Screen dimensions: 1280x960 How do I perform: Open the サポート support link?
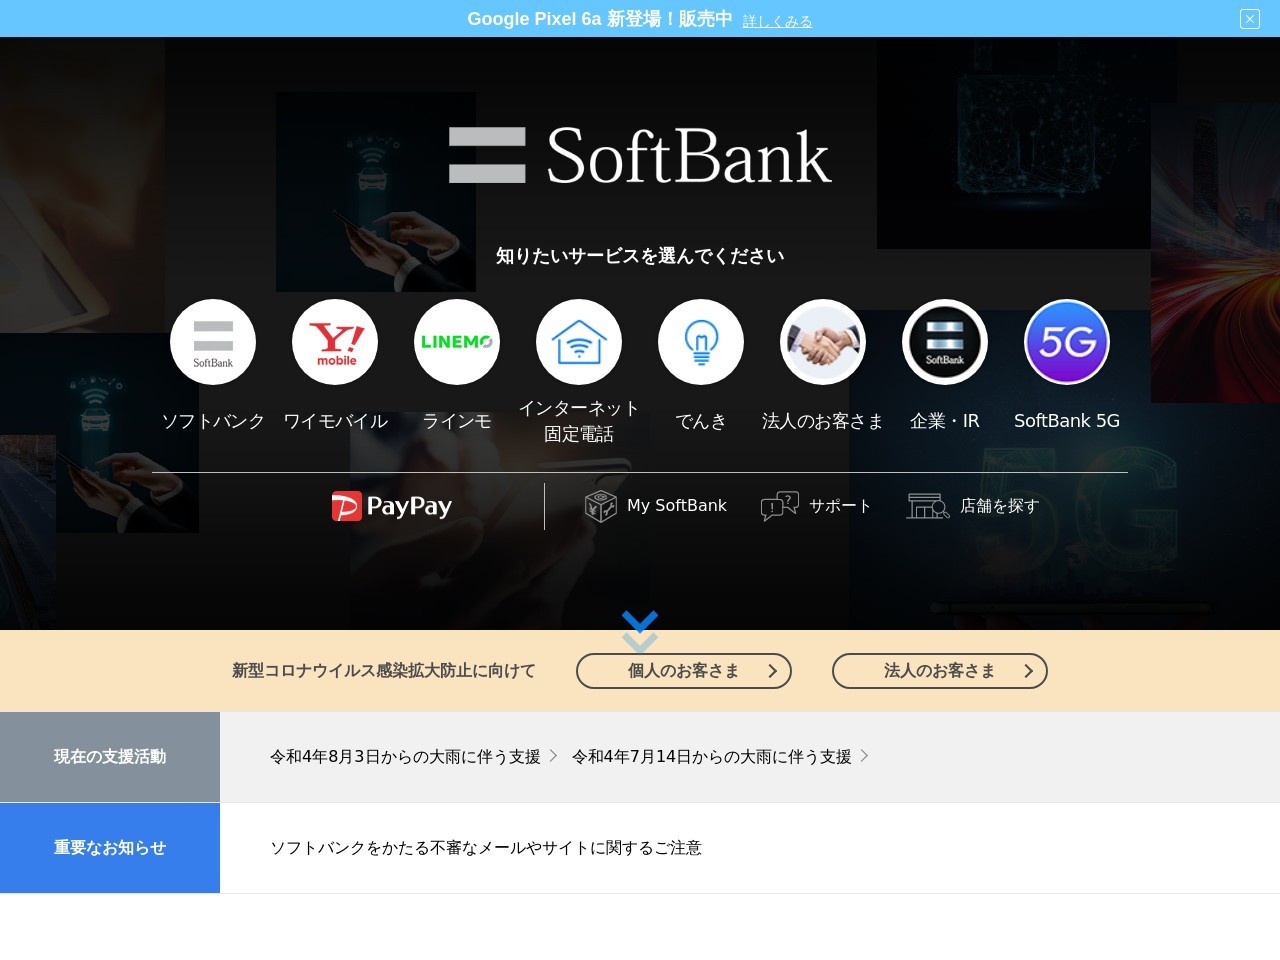(816, 506)
